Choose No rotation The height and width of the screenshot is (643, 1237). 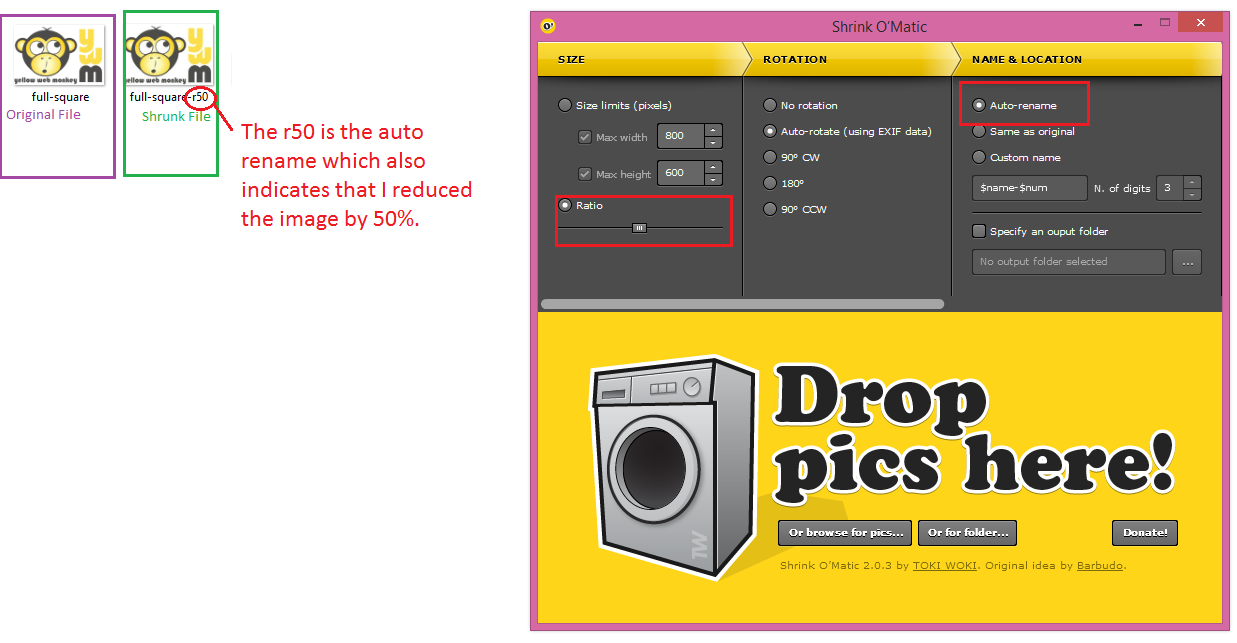tap(770, 105)
